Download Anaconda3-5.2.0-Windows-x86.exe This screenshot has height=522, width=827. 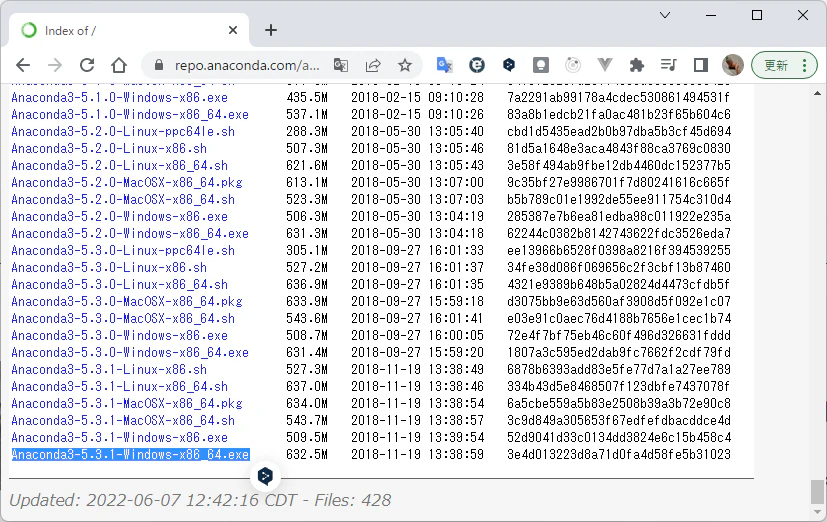119,217
